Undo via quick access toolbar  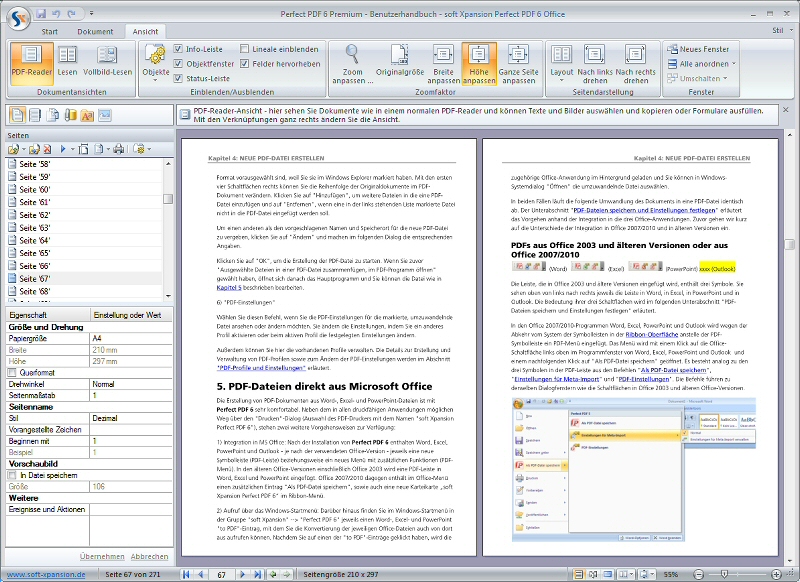[57, 13]
